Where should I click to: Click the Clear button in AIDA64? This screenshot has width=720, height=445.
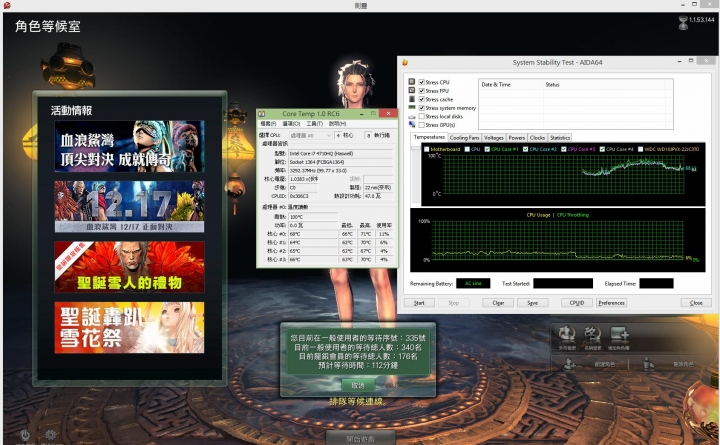tap(498, 303)
